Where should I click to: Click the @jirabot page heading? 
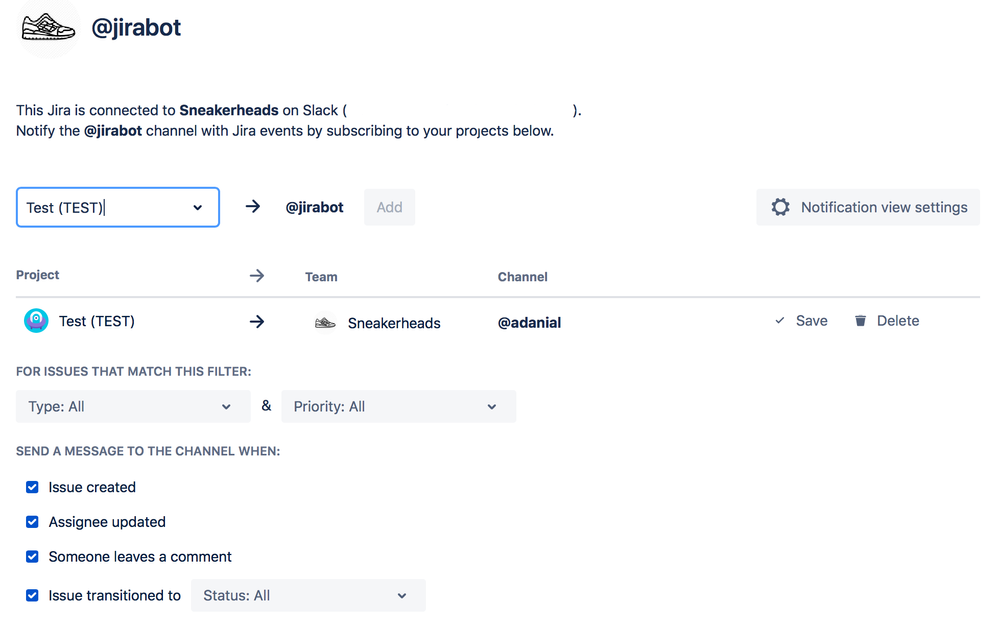tap(136, 27)
